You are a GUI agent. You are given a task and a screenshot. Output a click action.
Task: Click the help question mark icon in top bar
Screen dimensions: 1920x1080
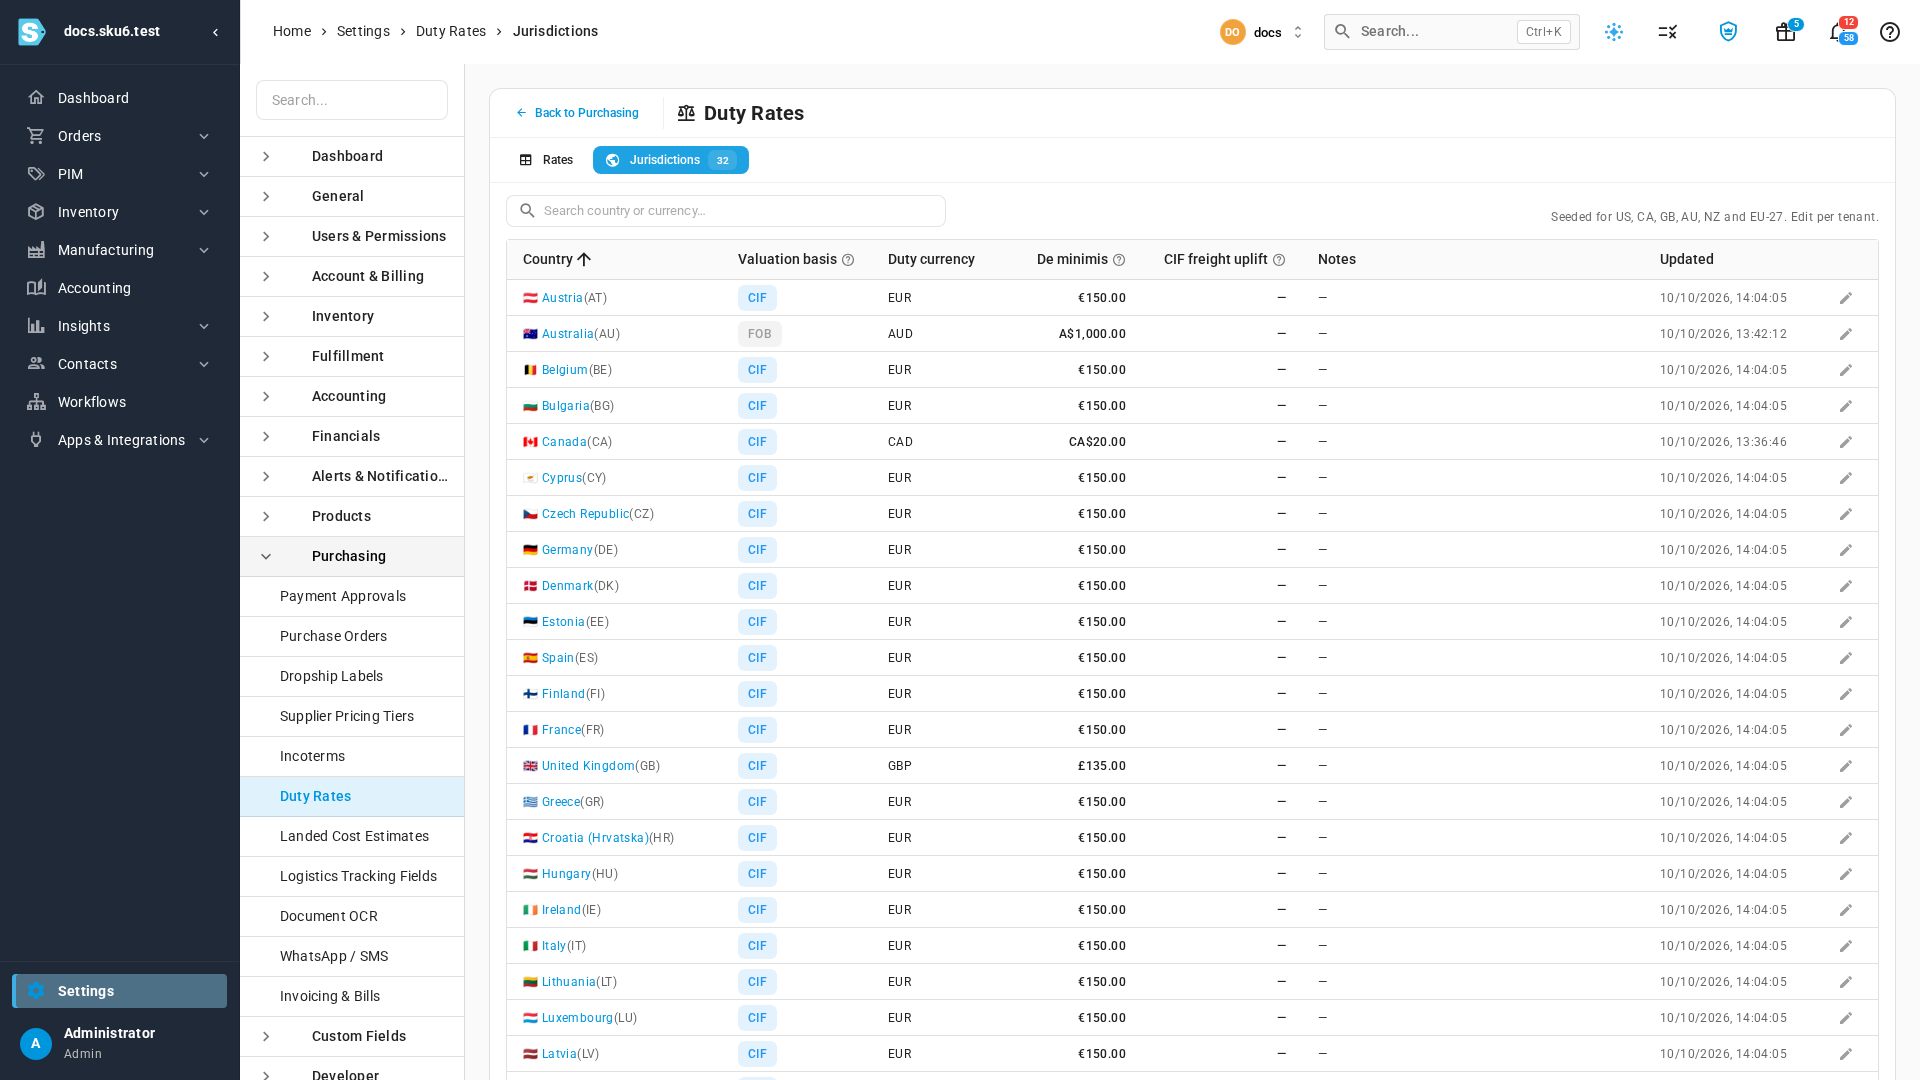click(1889, 32)
